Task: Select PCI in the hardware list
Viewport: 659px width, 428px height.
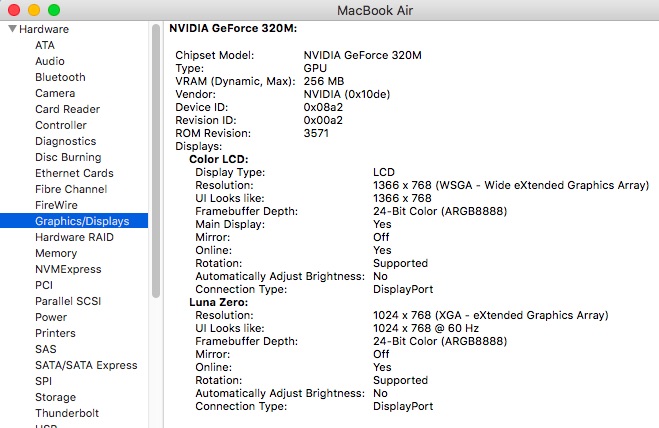Action: pos(44,285)
